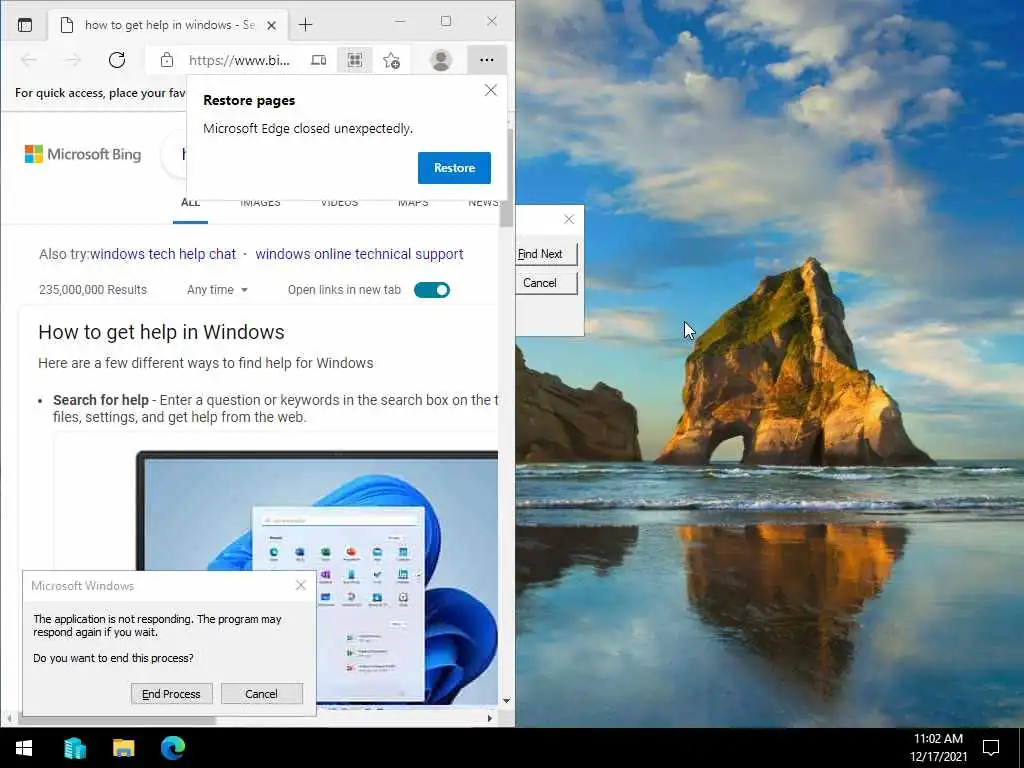This screenshot has width=1024, height=768.
Task: Select the ALL search tab
Action: [x=190, y=204]
